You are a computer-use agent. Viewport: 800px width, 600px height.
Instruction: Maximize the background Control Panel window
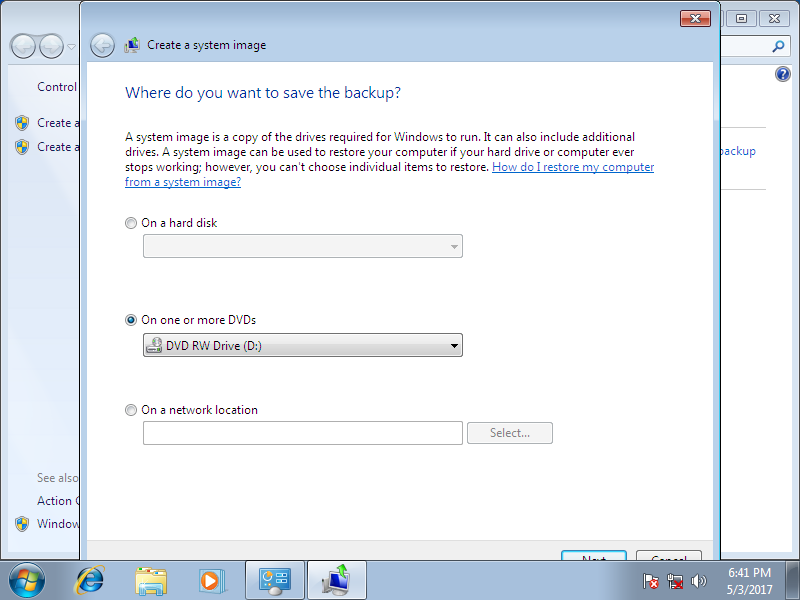pos(741,18)
